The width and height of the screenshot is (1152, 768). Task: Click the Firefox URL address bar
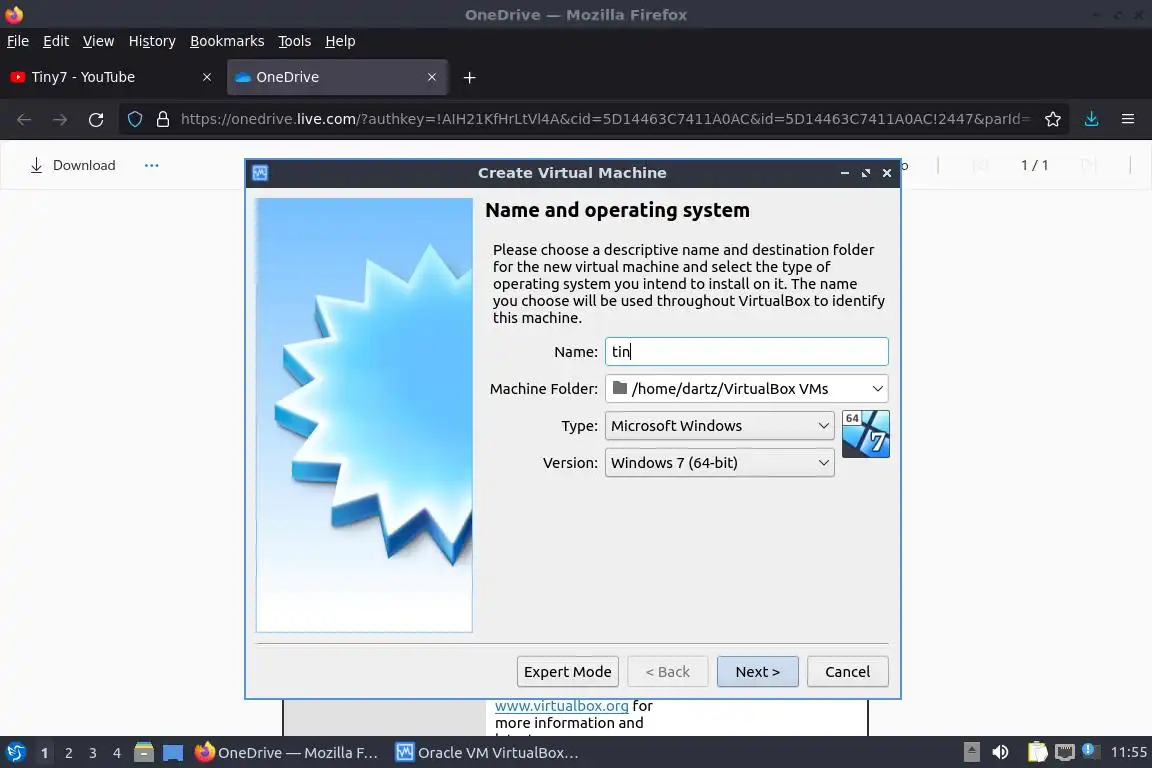[605, 119]
